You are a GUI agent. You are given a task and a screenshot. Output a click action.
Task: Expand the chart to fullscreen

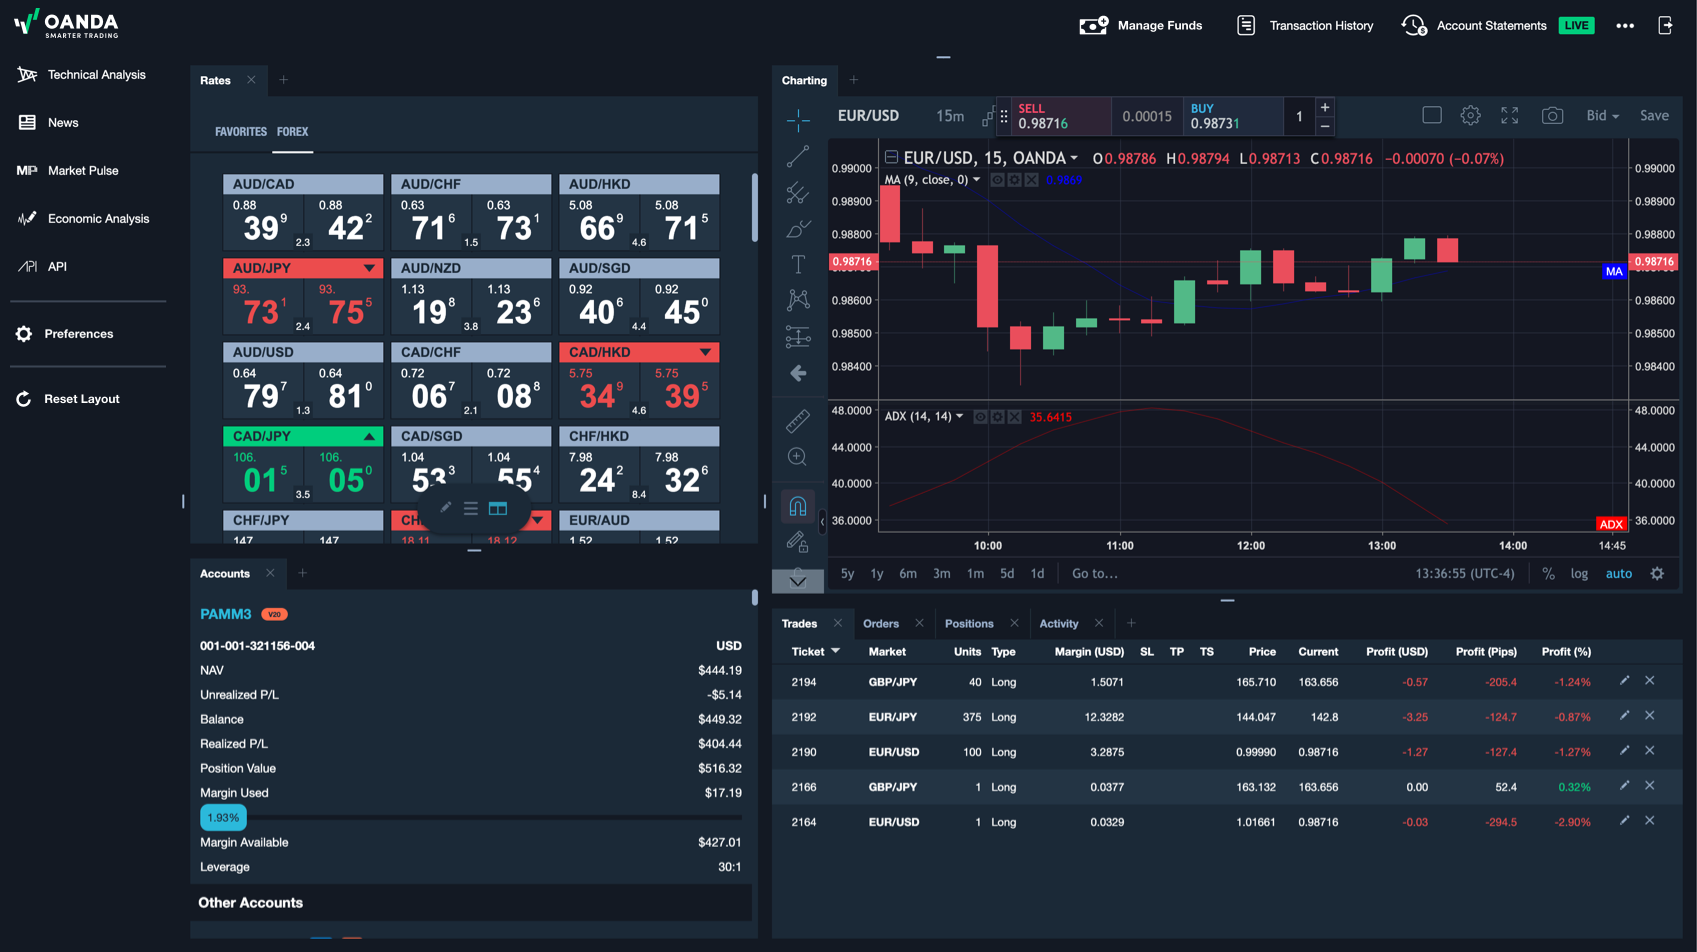click(x=1510, y=115)
